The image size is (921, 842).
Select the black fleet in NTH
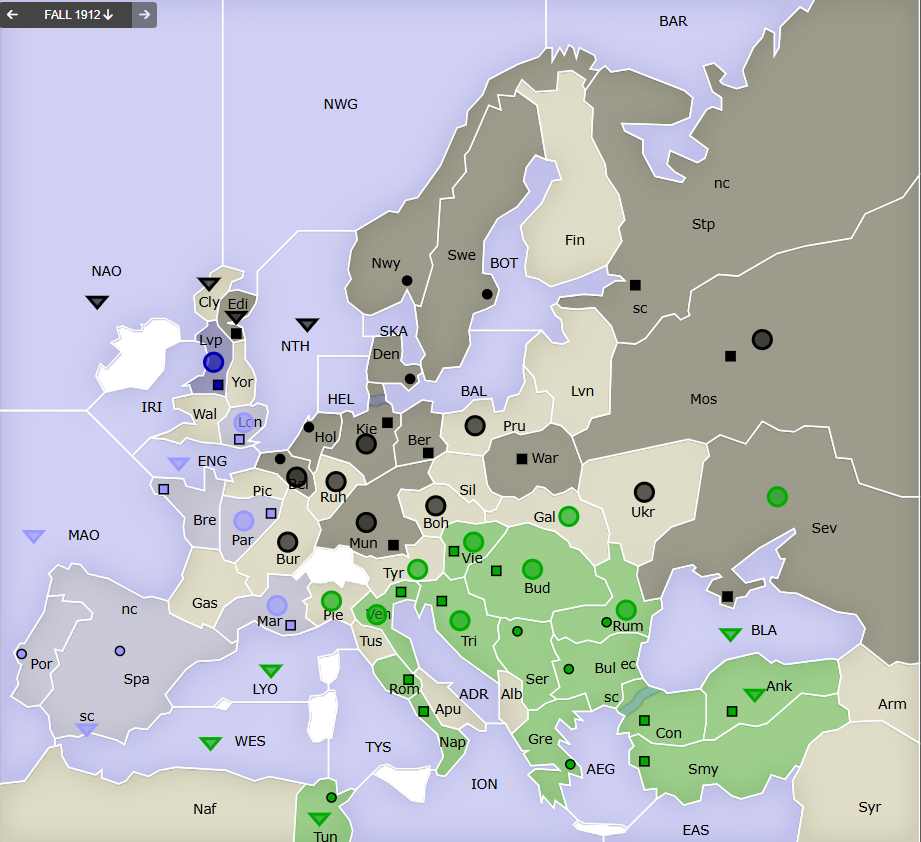click(x=307, y=325)
